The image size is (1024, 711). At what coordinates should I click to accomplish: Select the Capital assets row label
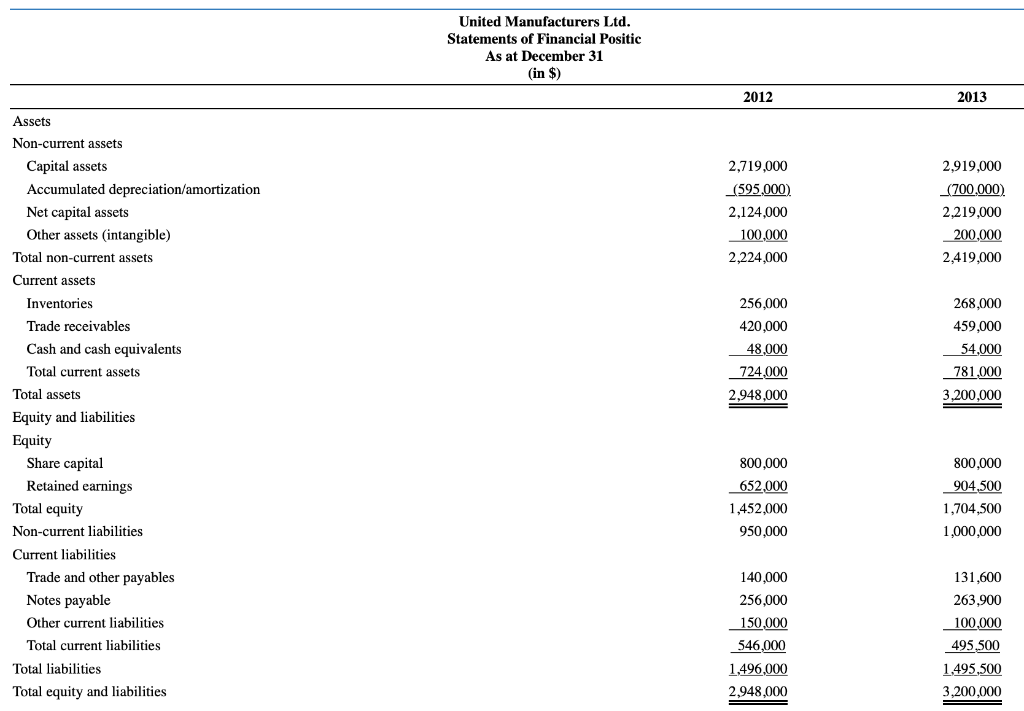click(x=67, y=166)
